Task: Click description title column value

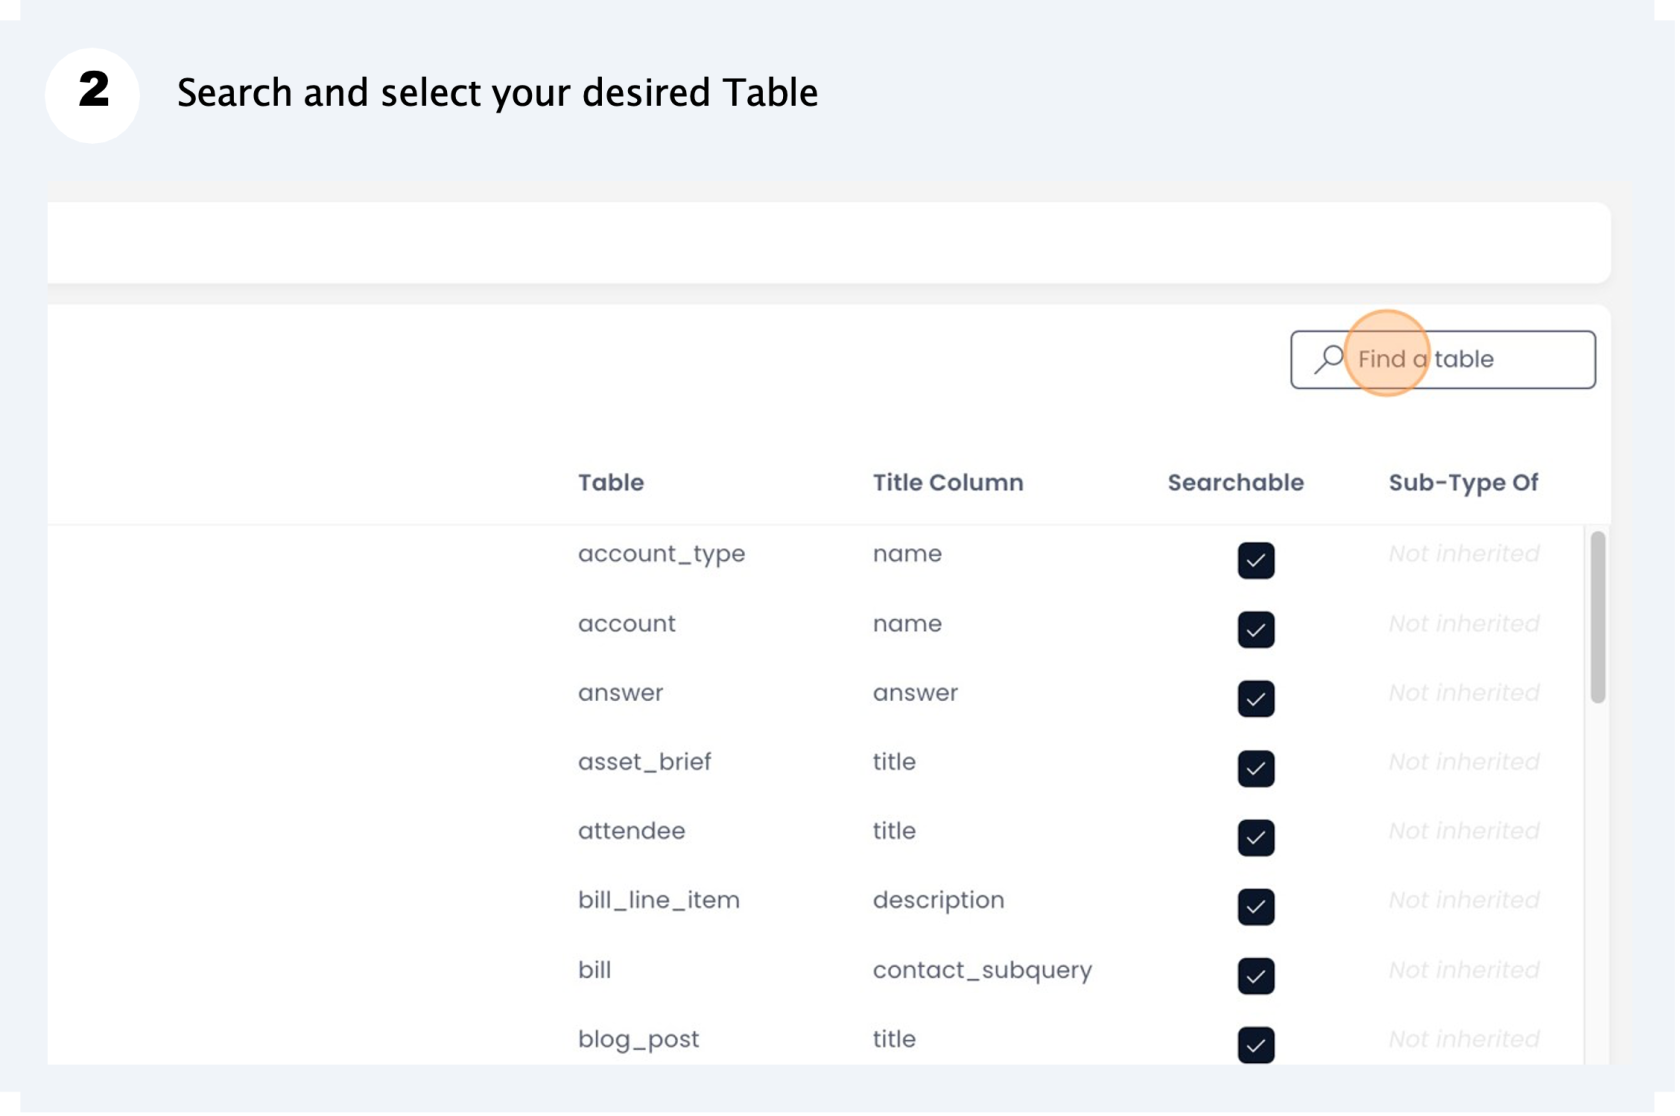Action: [940, 901]
